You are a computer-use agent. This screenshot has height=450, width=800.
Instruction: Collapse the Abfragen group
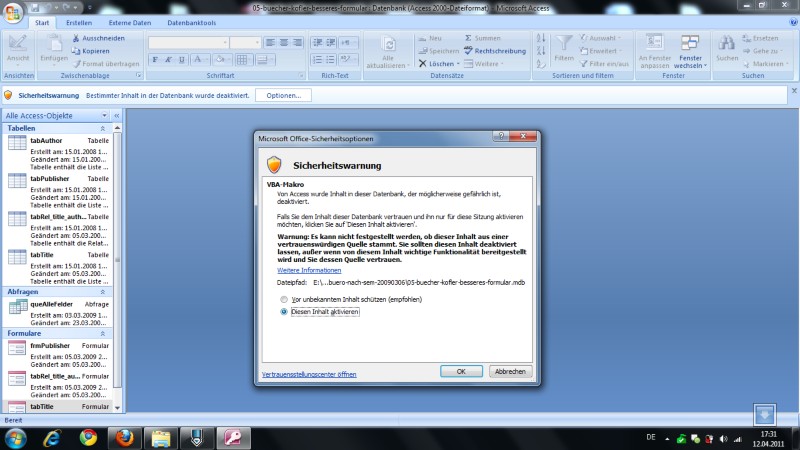(103, 292)
